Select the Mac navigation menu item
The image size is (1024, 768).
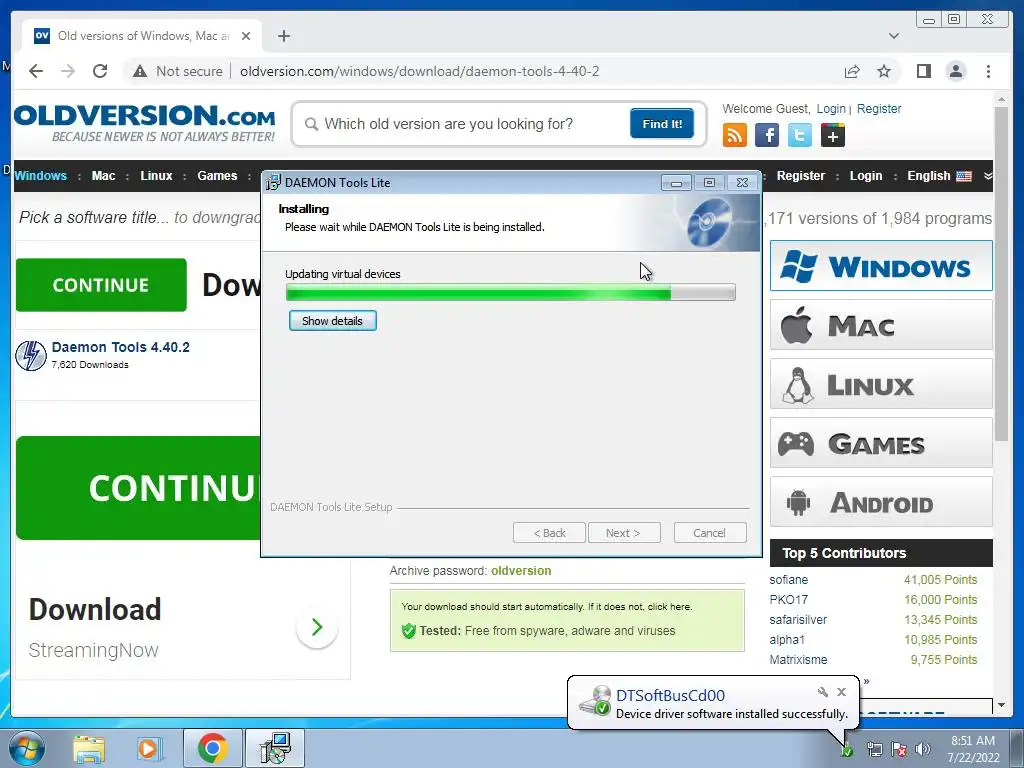tap(103, 176)
